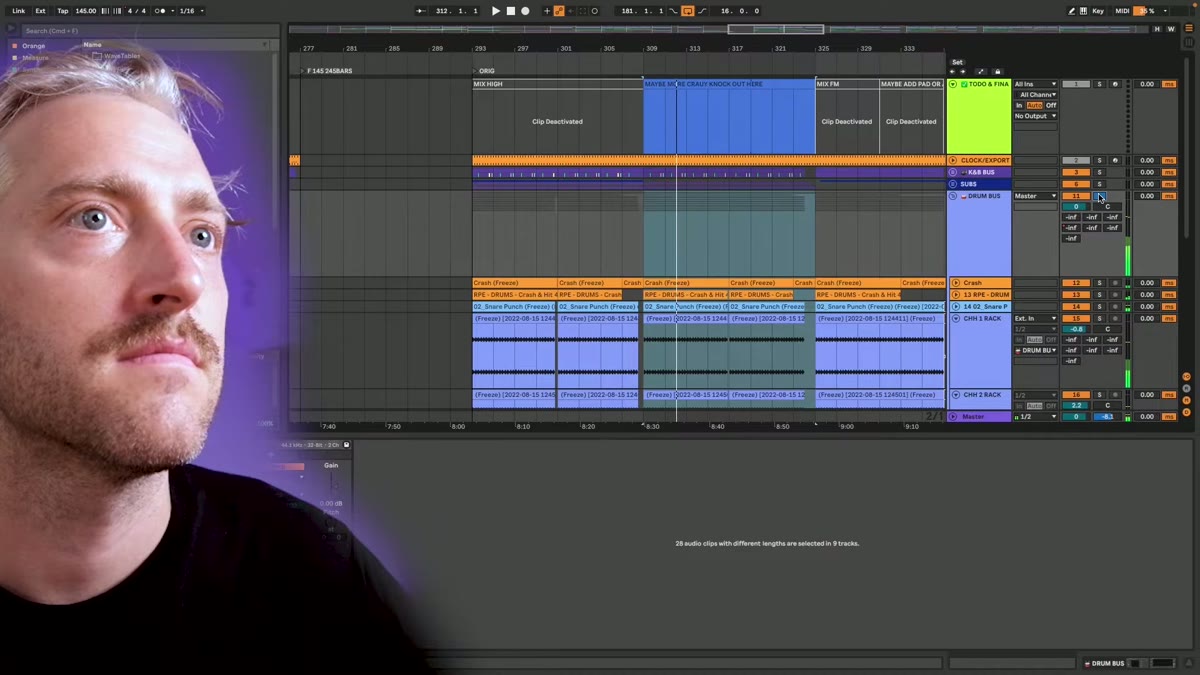The height and width of the screenshot is (675, 1200).
Task: Open CHH 1 RACK DRUM BUS output dropdown
Action: coord(1036,351)
